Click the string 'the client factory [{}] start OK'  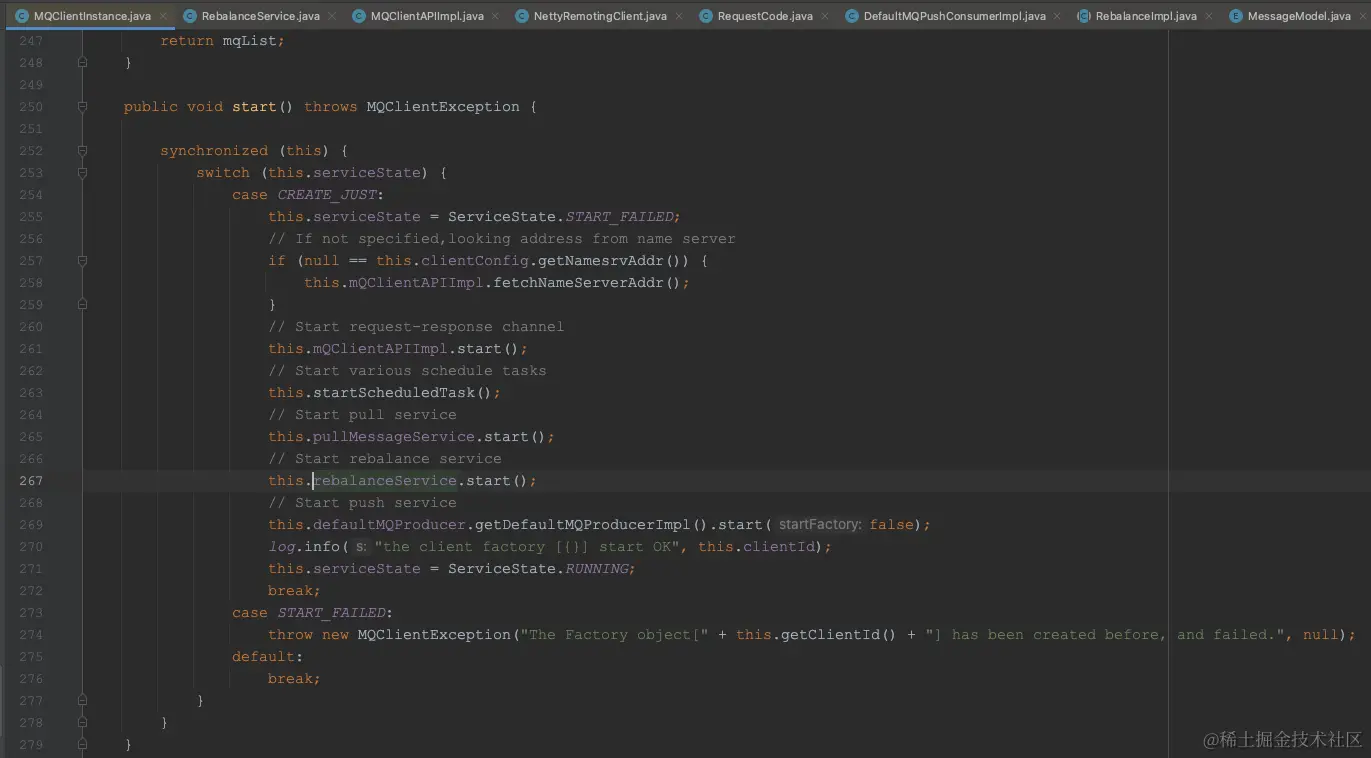coord(528,547)
